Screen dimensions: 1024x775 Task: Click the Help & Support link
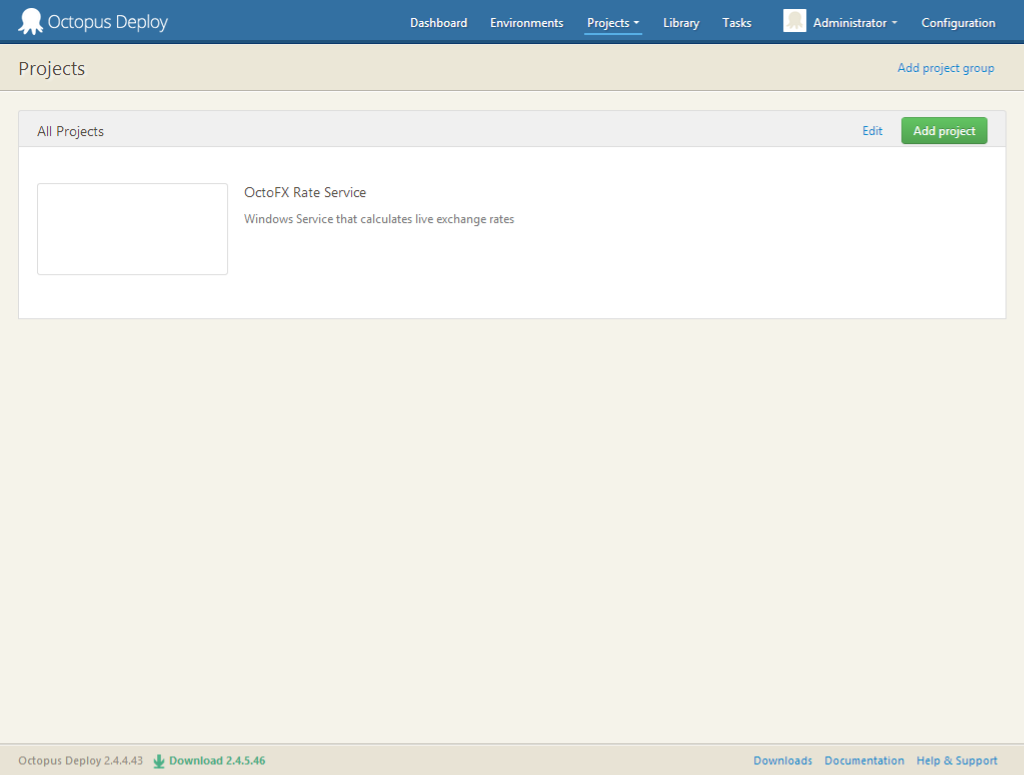957,761
